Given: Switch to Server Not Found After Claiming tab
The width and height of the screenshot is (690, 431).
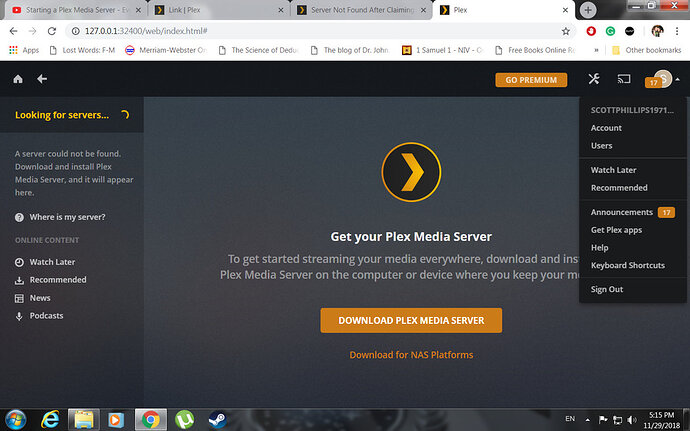Looking at the screenshot, I should [362, 10].
